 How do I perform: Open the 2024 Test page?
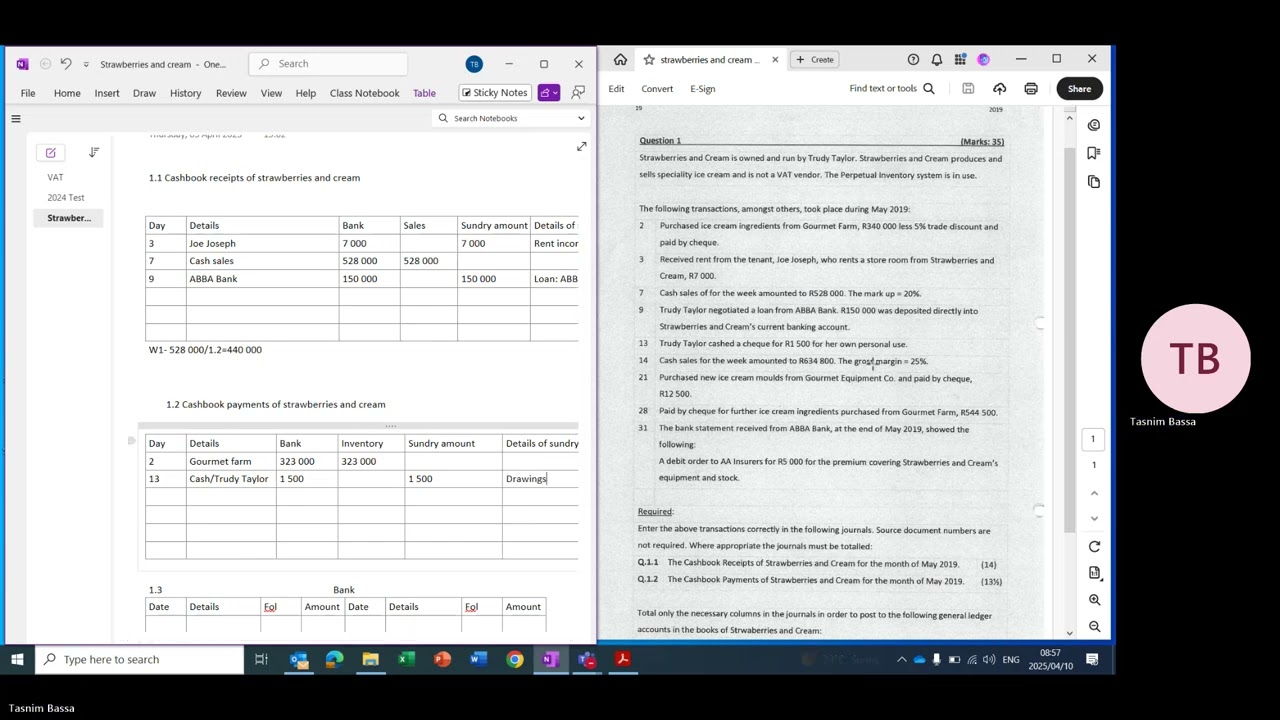click(x=66, y=198)
